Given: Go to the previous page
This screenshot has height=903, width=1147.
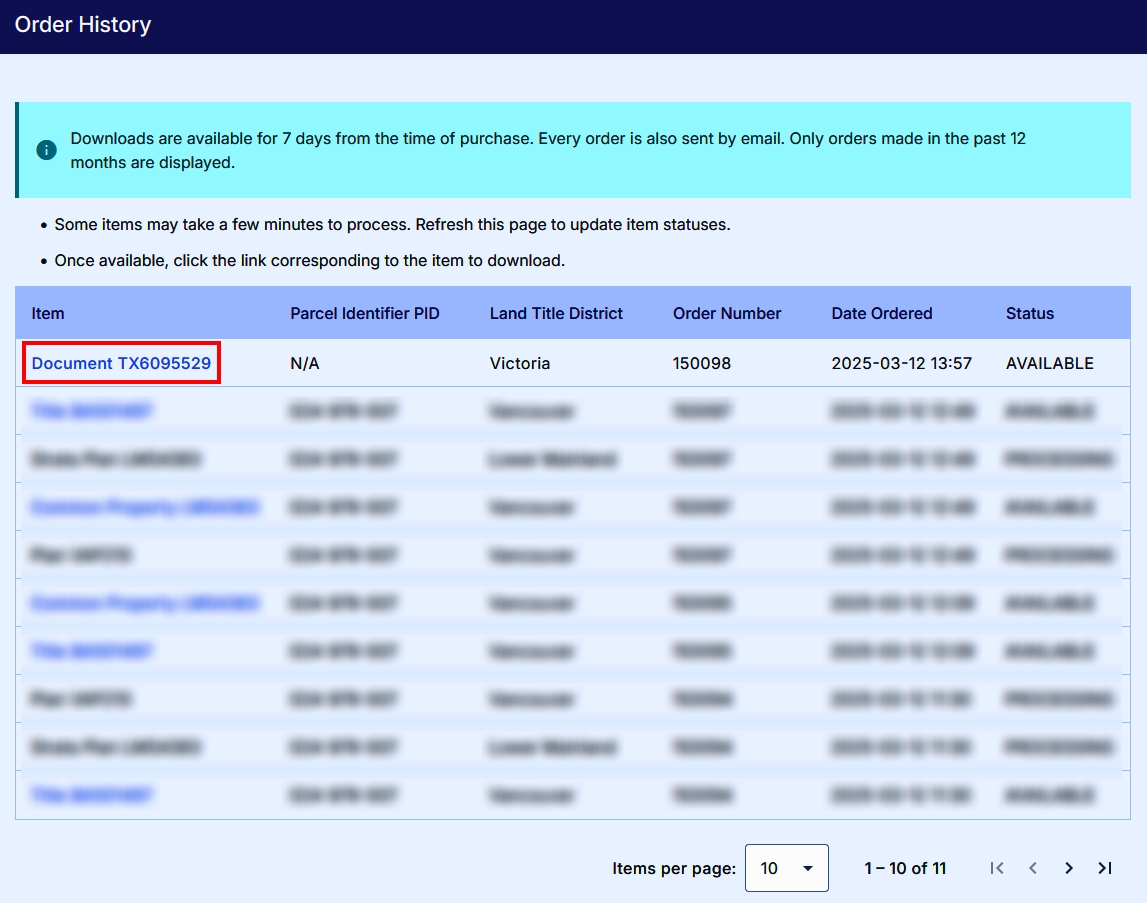Looking at the screenshot, I should (x=1033, y=868).
